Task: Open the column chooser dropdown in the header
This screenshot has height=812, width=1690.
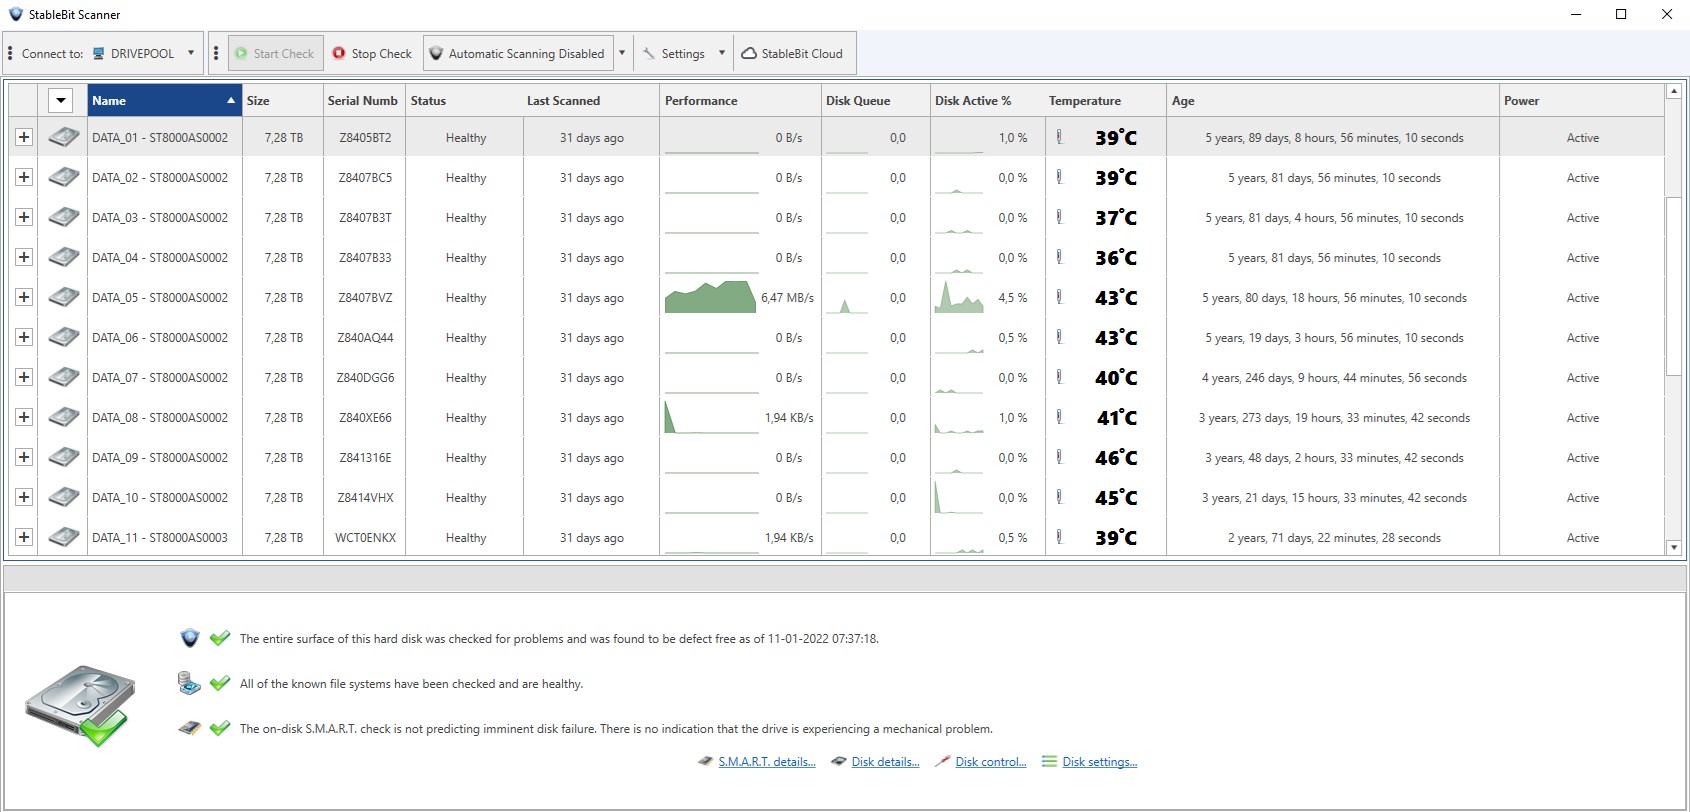Action: 61,100
